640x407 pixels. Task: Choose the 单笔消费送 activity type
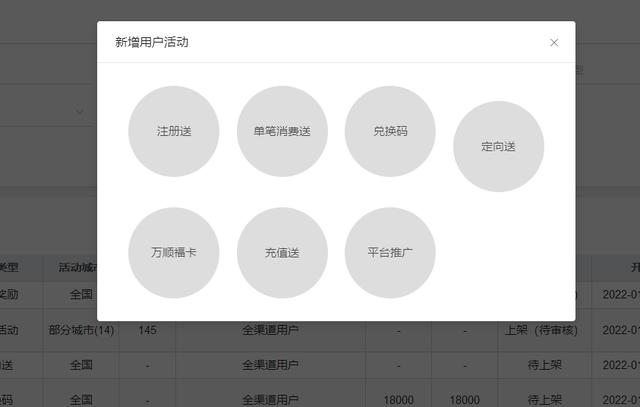pos(282,131)
